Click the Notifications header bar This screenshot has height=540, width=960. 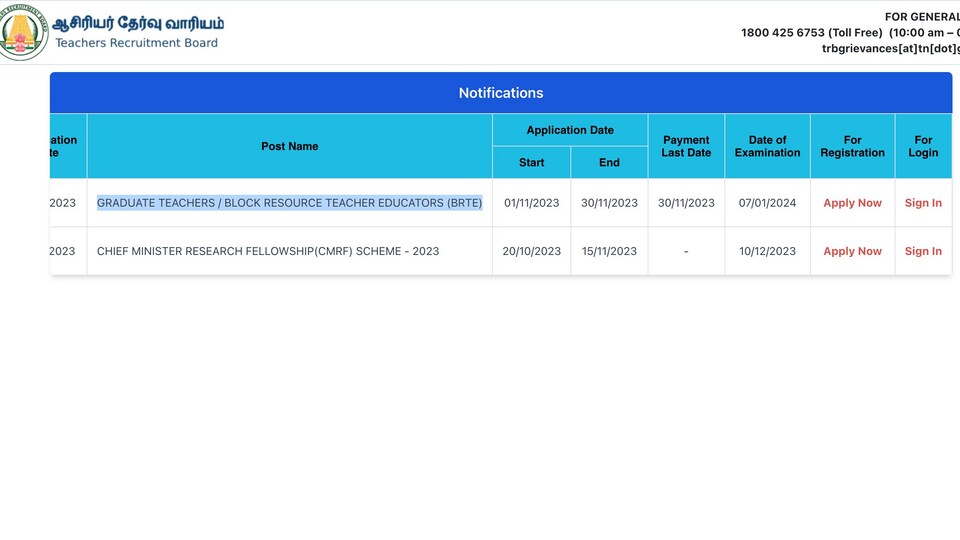click(x=501, y=92)
